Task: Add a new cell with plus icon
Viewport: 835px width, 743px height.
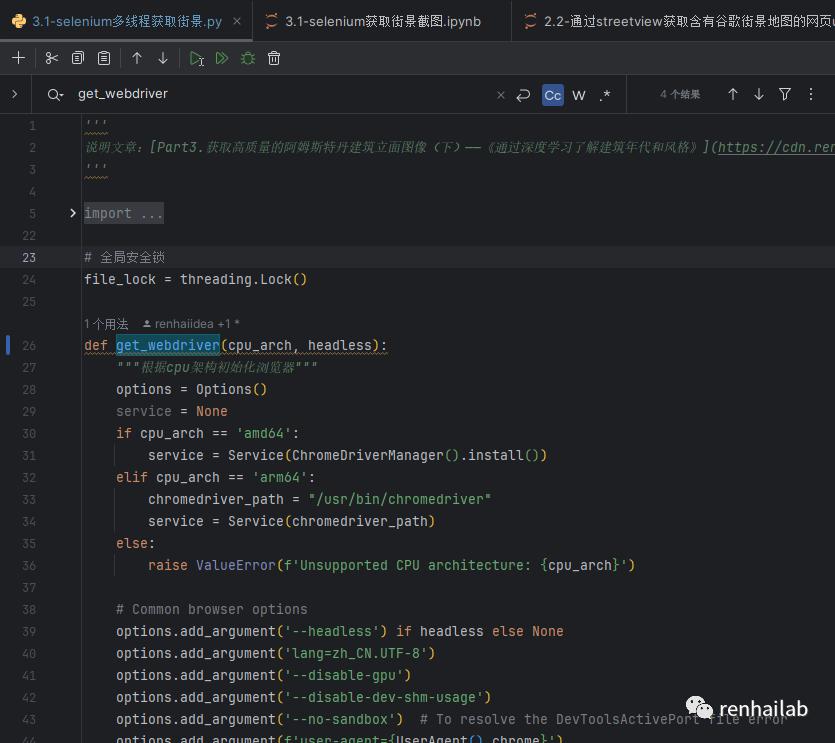Action: 19,58
